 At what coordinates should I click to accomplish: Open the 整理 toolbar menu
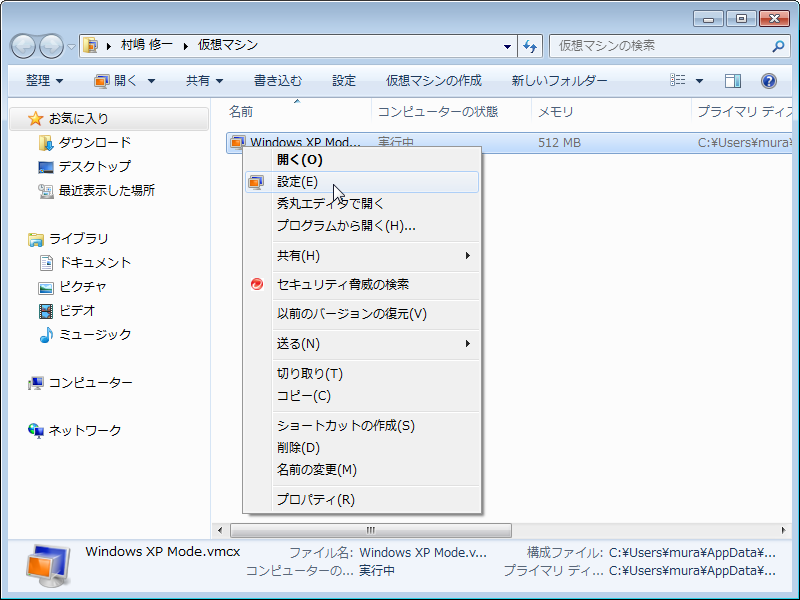point(44,81)
